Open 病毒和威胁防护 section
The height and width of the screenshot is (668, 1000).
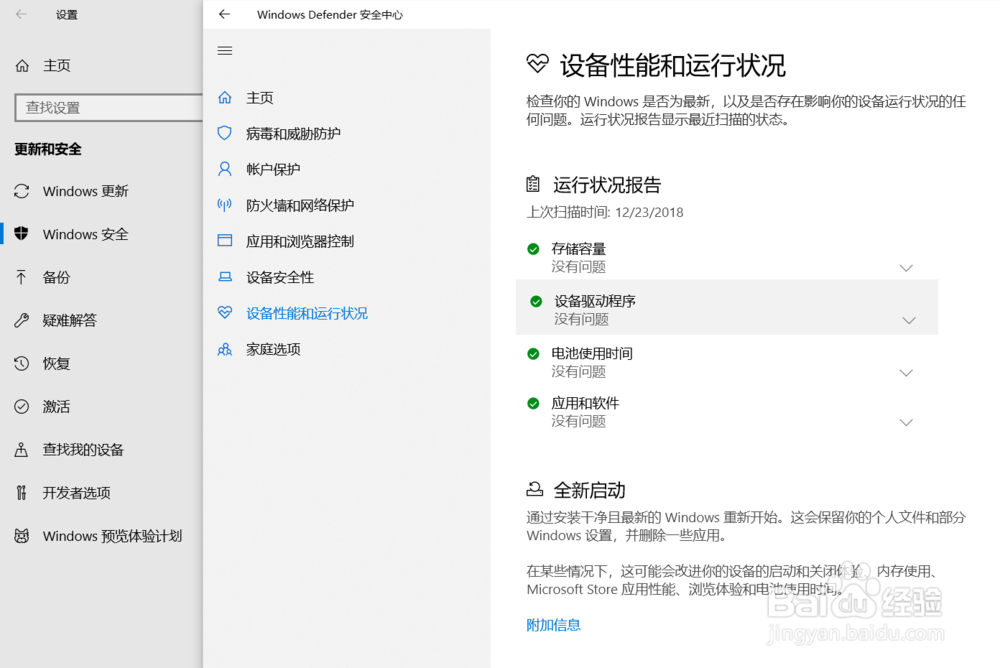point(293,133)
